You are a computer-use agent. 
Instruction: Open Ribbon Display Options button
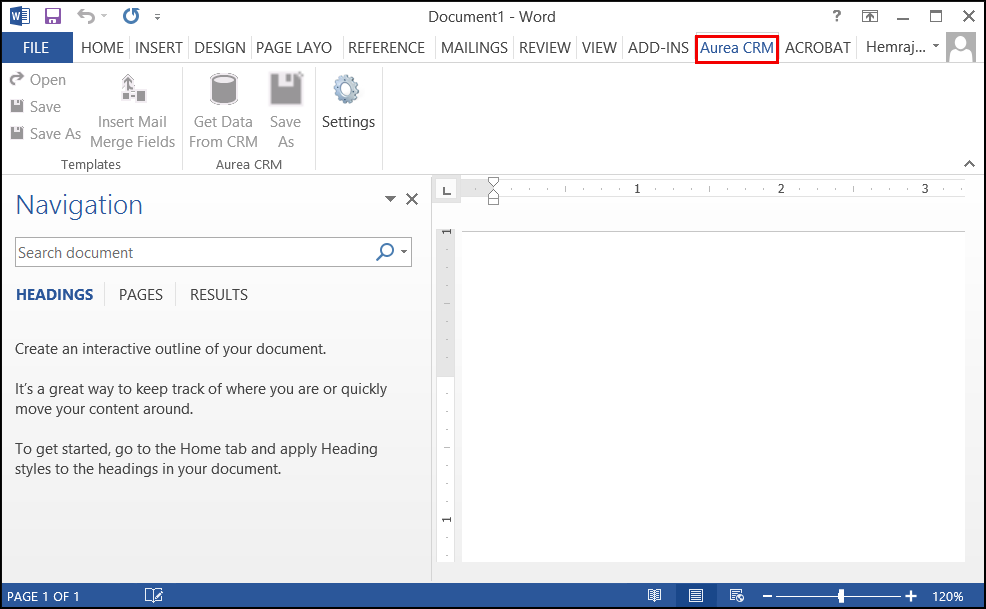[870, 16]
